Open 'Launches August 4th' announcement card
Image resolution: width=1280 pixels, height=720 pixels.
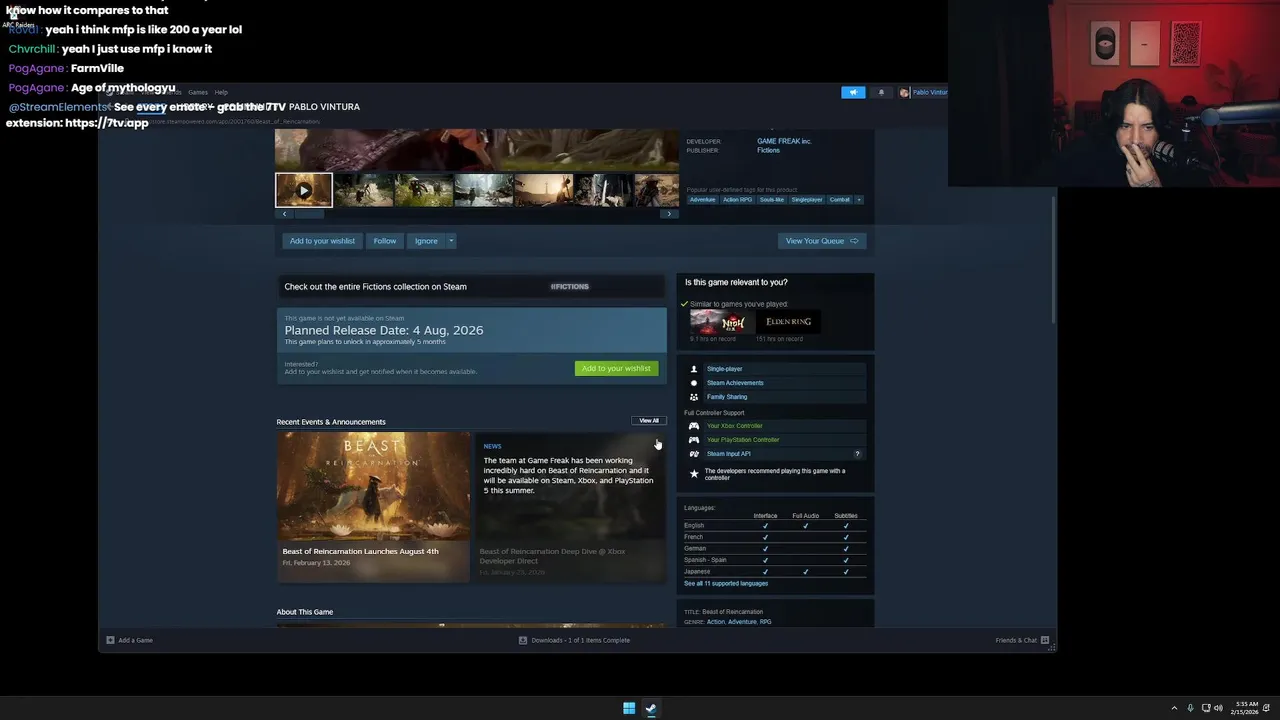pos(373,506)
